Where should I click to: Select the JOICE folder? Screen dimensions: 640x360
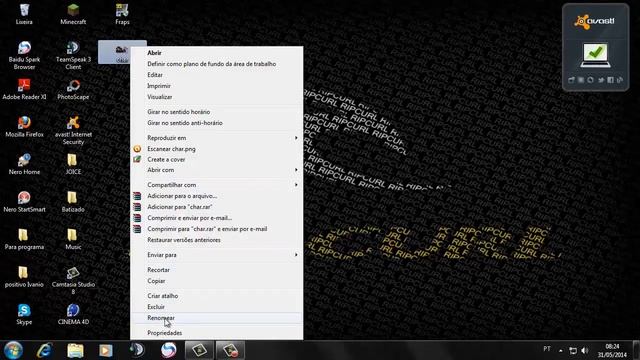[x=73, y=164]
